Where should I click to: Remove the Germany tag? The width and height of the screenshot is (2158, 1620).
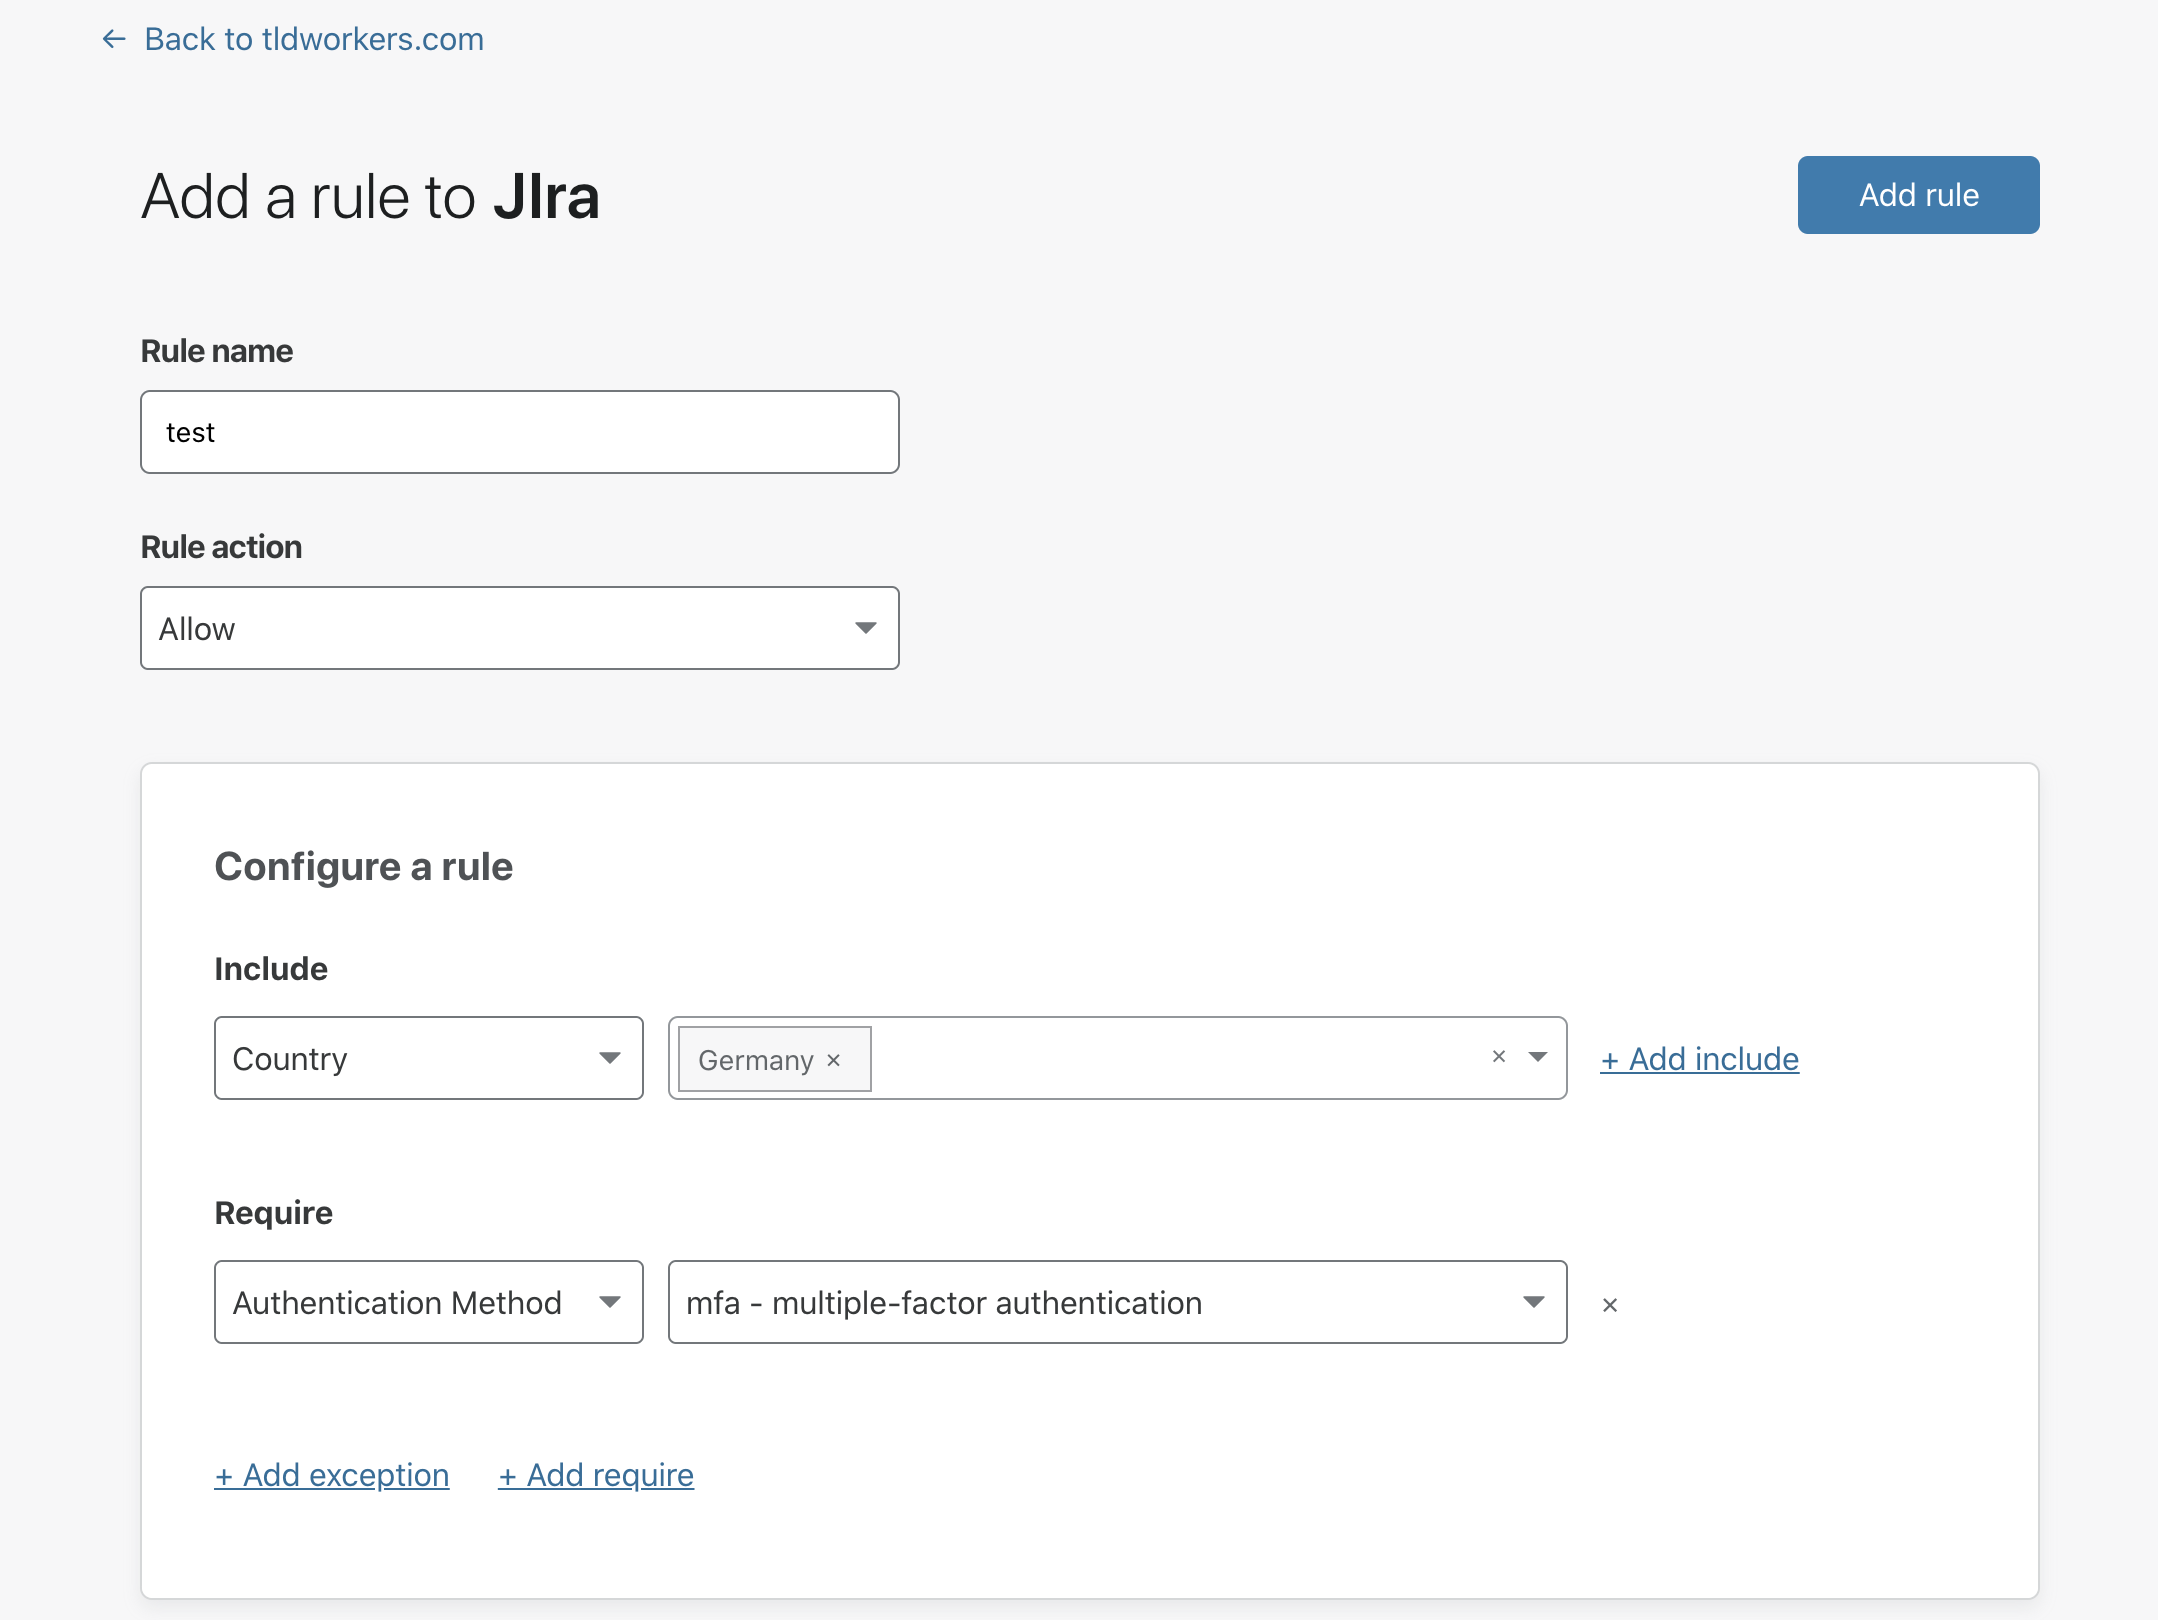pos(834,1060)
